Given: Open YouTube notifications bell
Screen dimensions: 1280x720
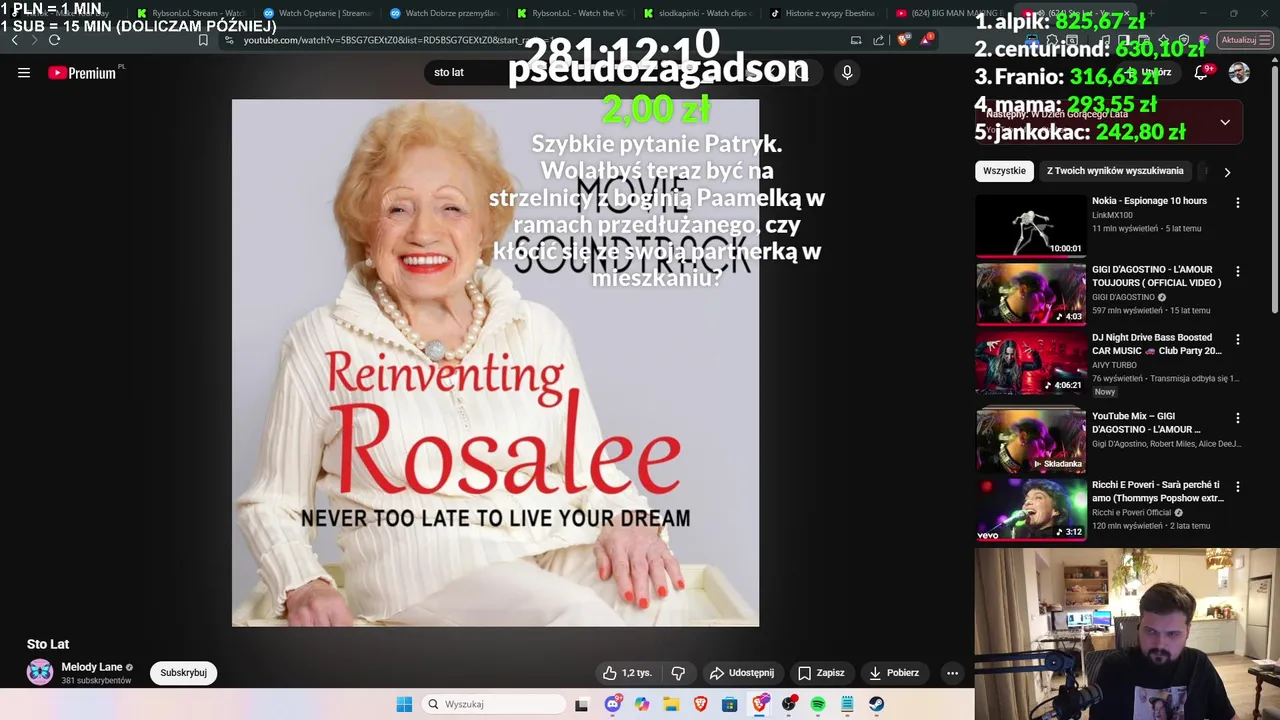Looking at the screenshot, I should point(1201,73).
